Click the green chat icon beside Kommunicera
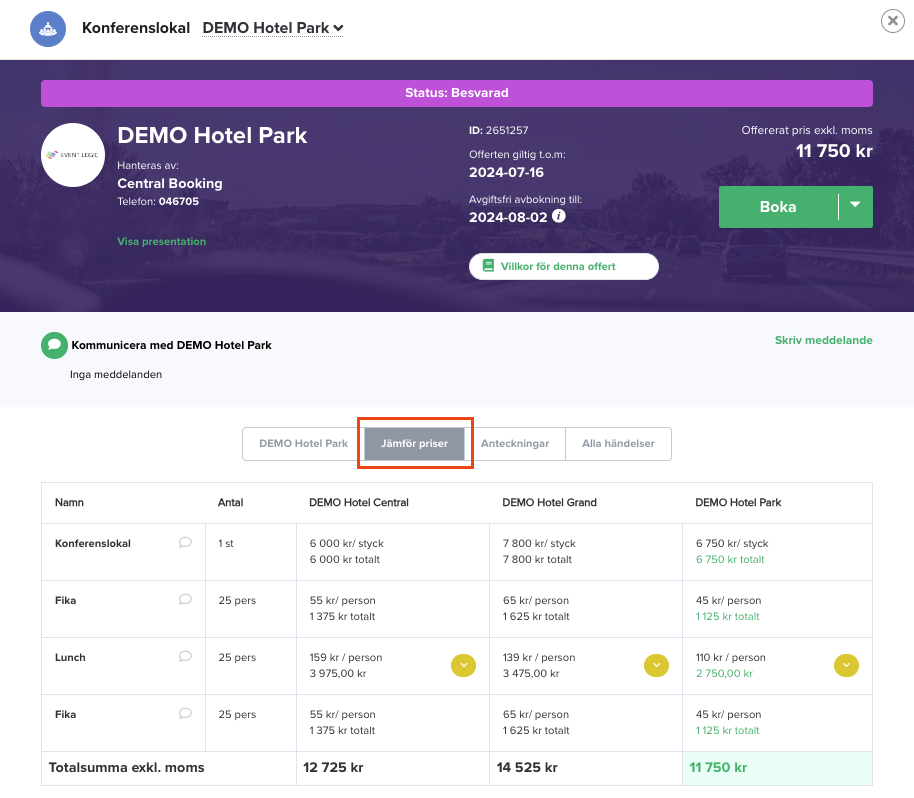Screen dimensions: 914x798 click(54, 345)
